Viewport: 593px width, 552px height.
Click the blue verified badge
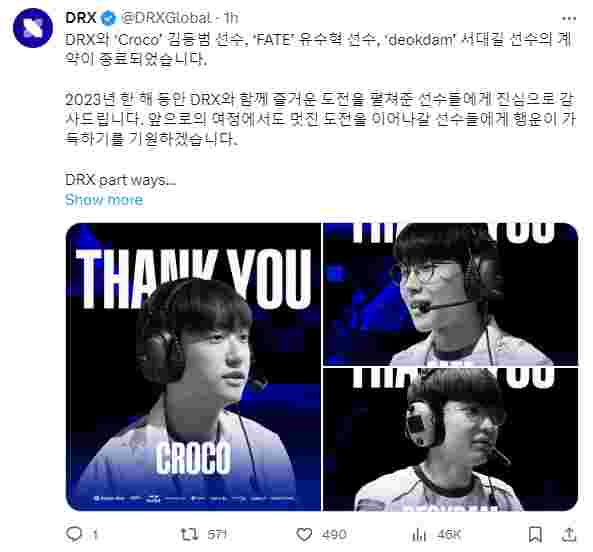coord(109,18)
